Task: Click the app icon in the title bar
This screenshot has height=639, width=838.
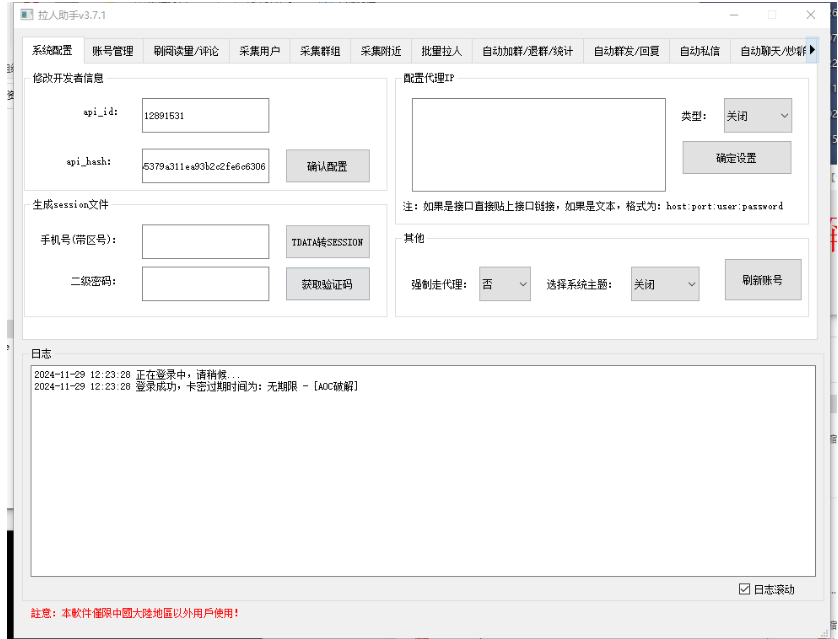Action: tap(27, 15)
